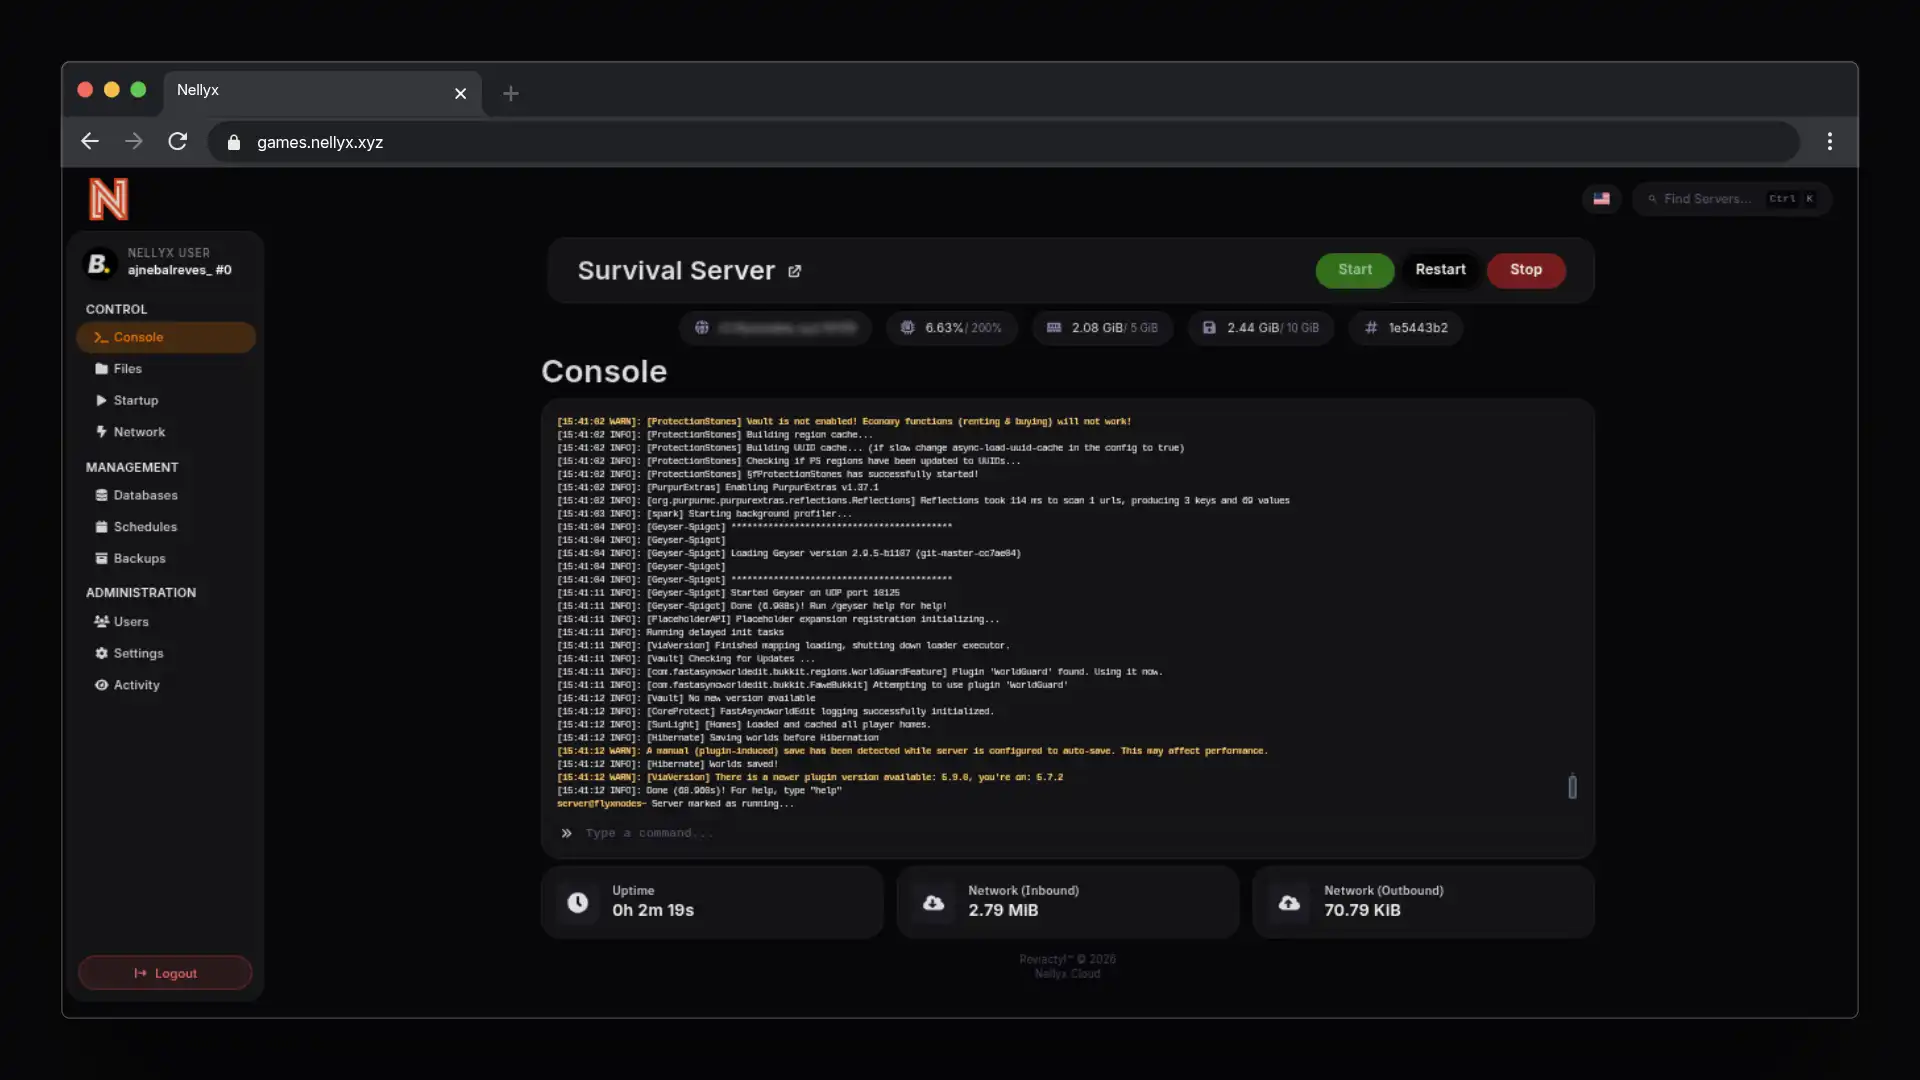Open a new browser tab
The width and height of the screenshot is (1920, 1080).
coord(511,93)
